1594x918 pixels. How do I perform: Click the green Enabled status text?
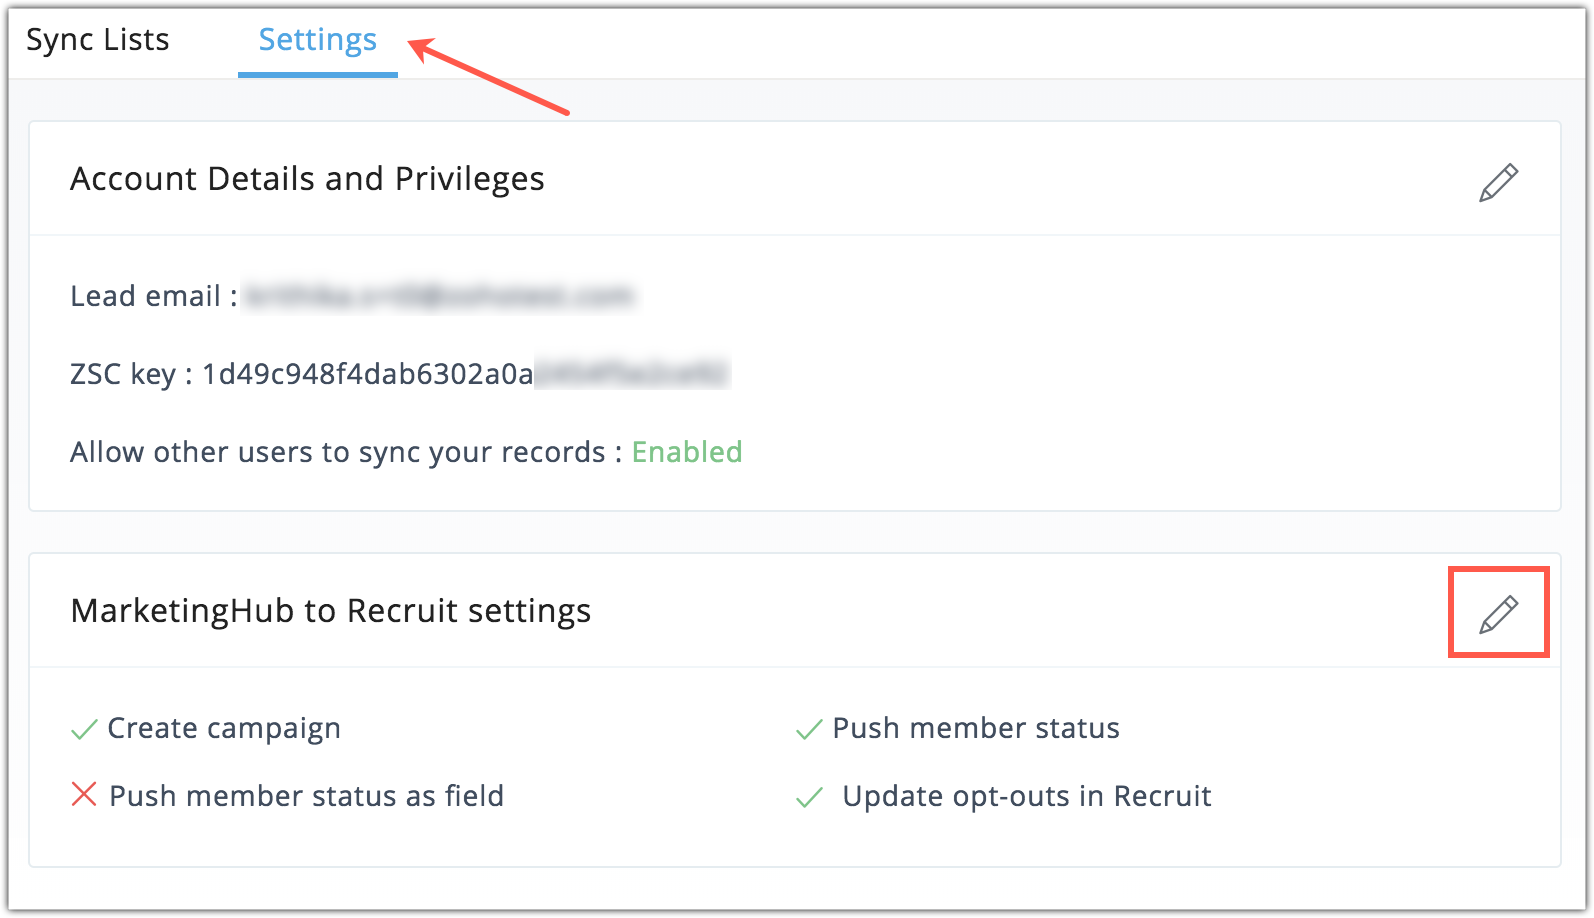(687, 452)
